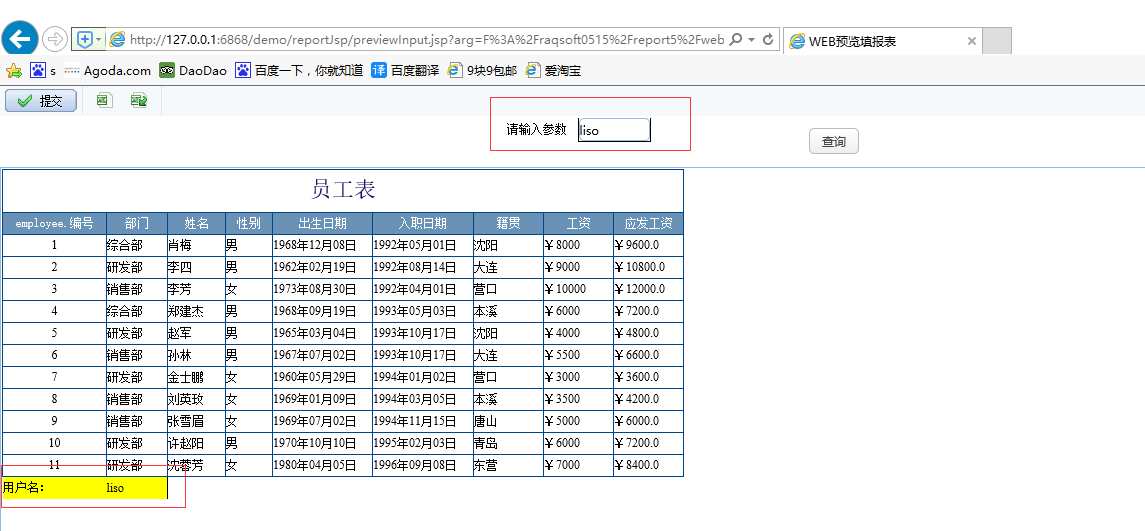Open the 百度翻译 bookmark

(x=405, y=71)
